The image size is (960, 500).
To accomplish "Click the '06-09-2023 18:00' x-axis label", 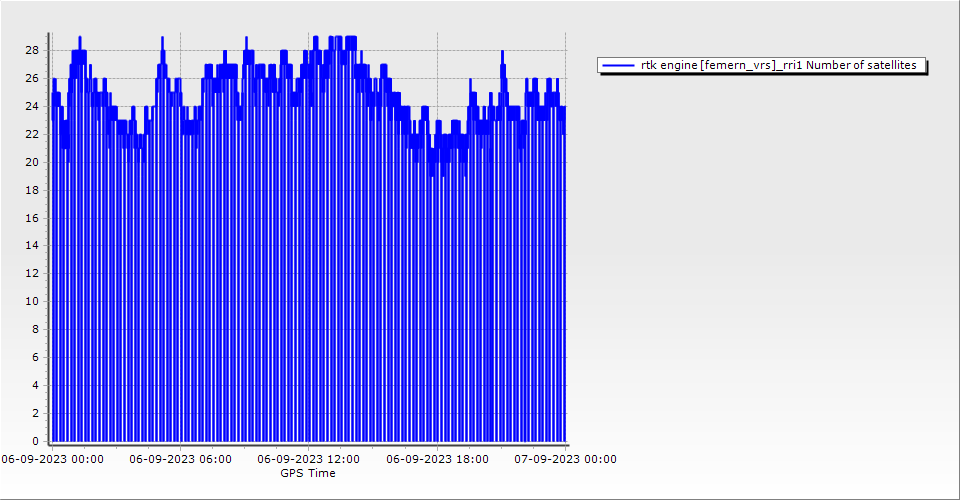I will point(437,460).
